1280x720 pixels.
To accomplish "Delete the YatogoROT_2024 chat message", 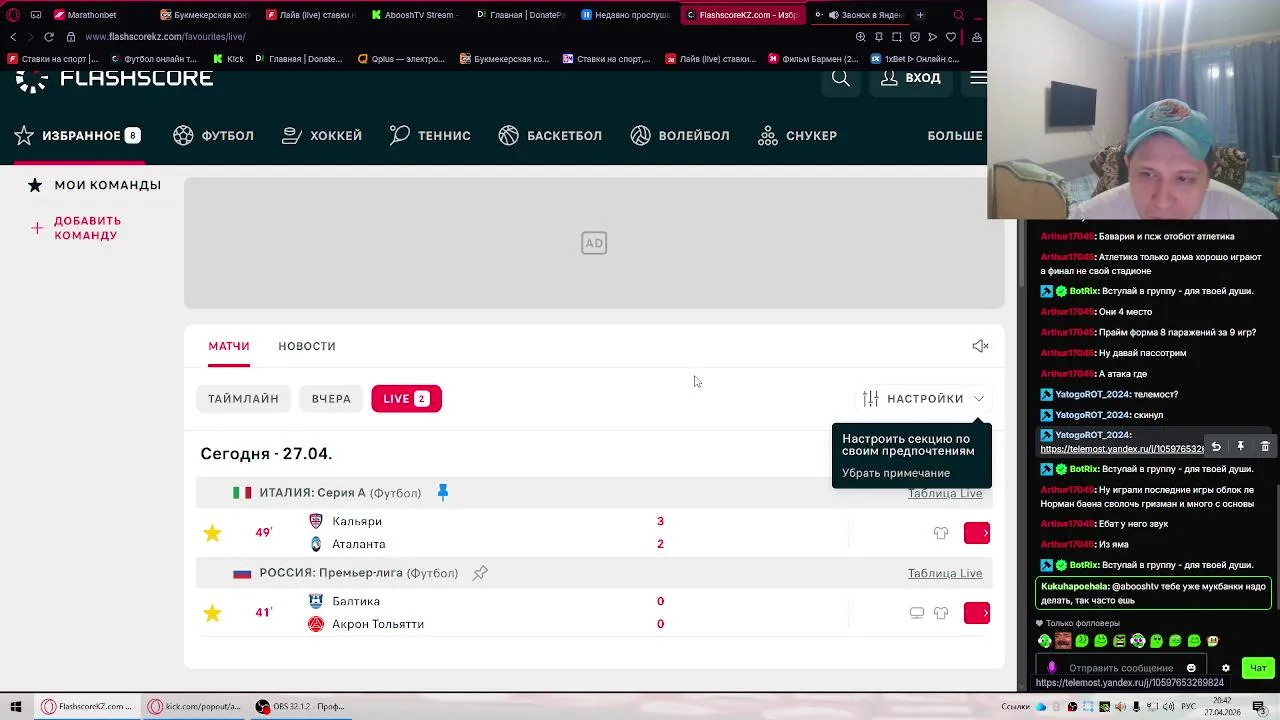I will 1265,447.
